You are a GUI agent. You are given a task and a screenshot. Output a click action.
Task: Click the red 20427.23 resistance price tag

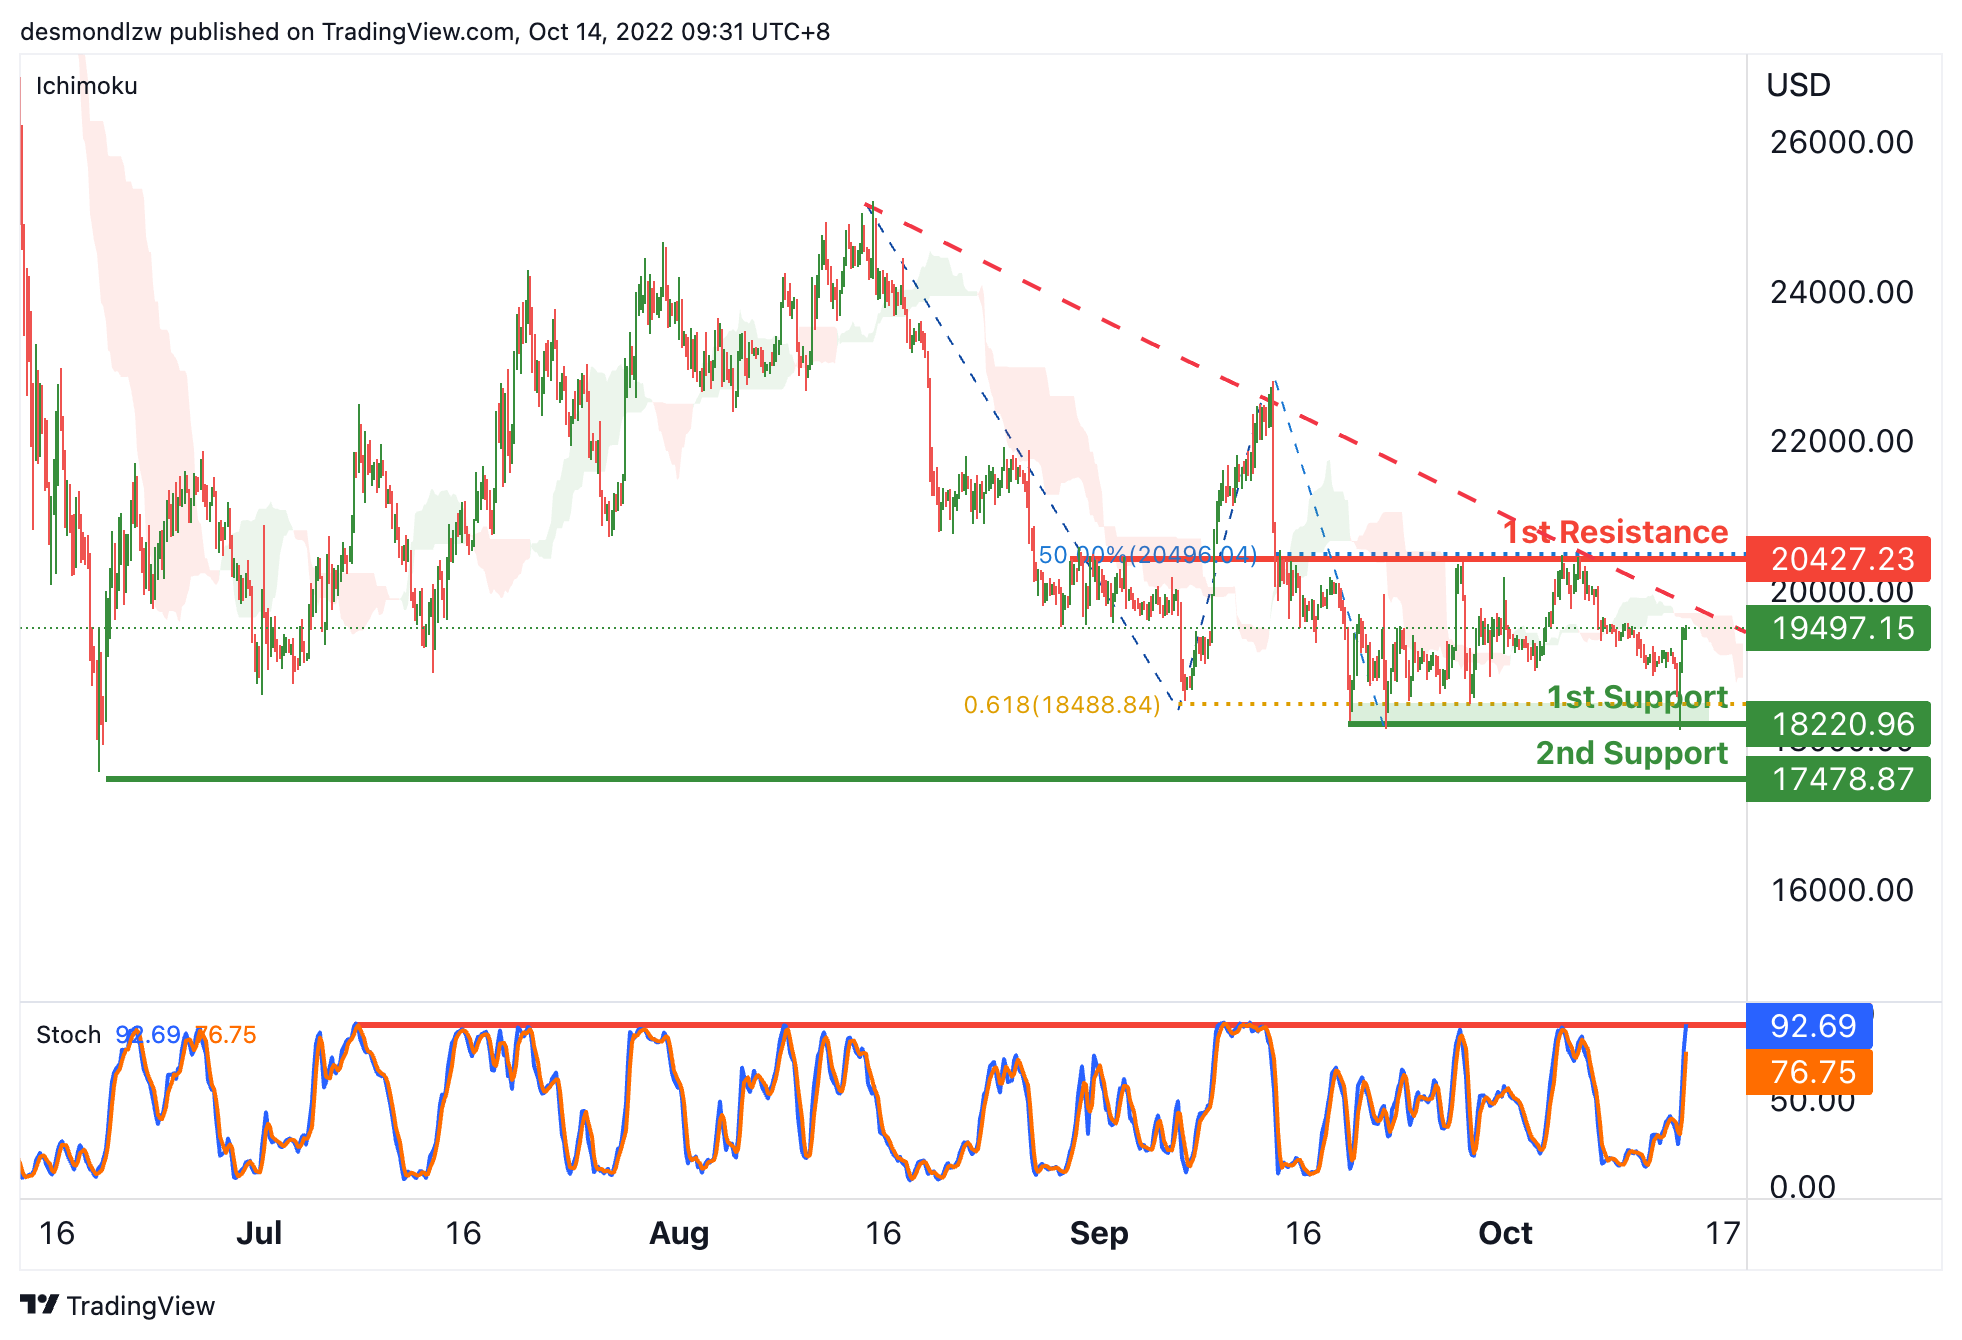pyautogui.click(x=1838, y=559)
